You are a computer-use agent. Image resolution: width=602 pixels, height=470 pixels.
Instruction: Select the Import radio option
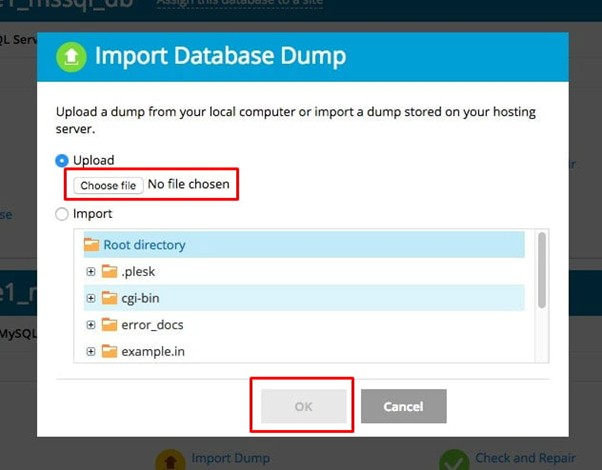point(63,214)
